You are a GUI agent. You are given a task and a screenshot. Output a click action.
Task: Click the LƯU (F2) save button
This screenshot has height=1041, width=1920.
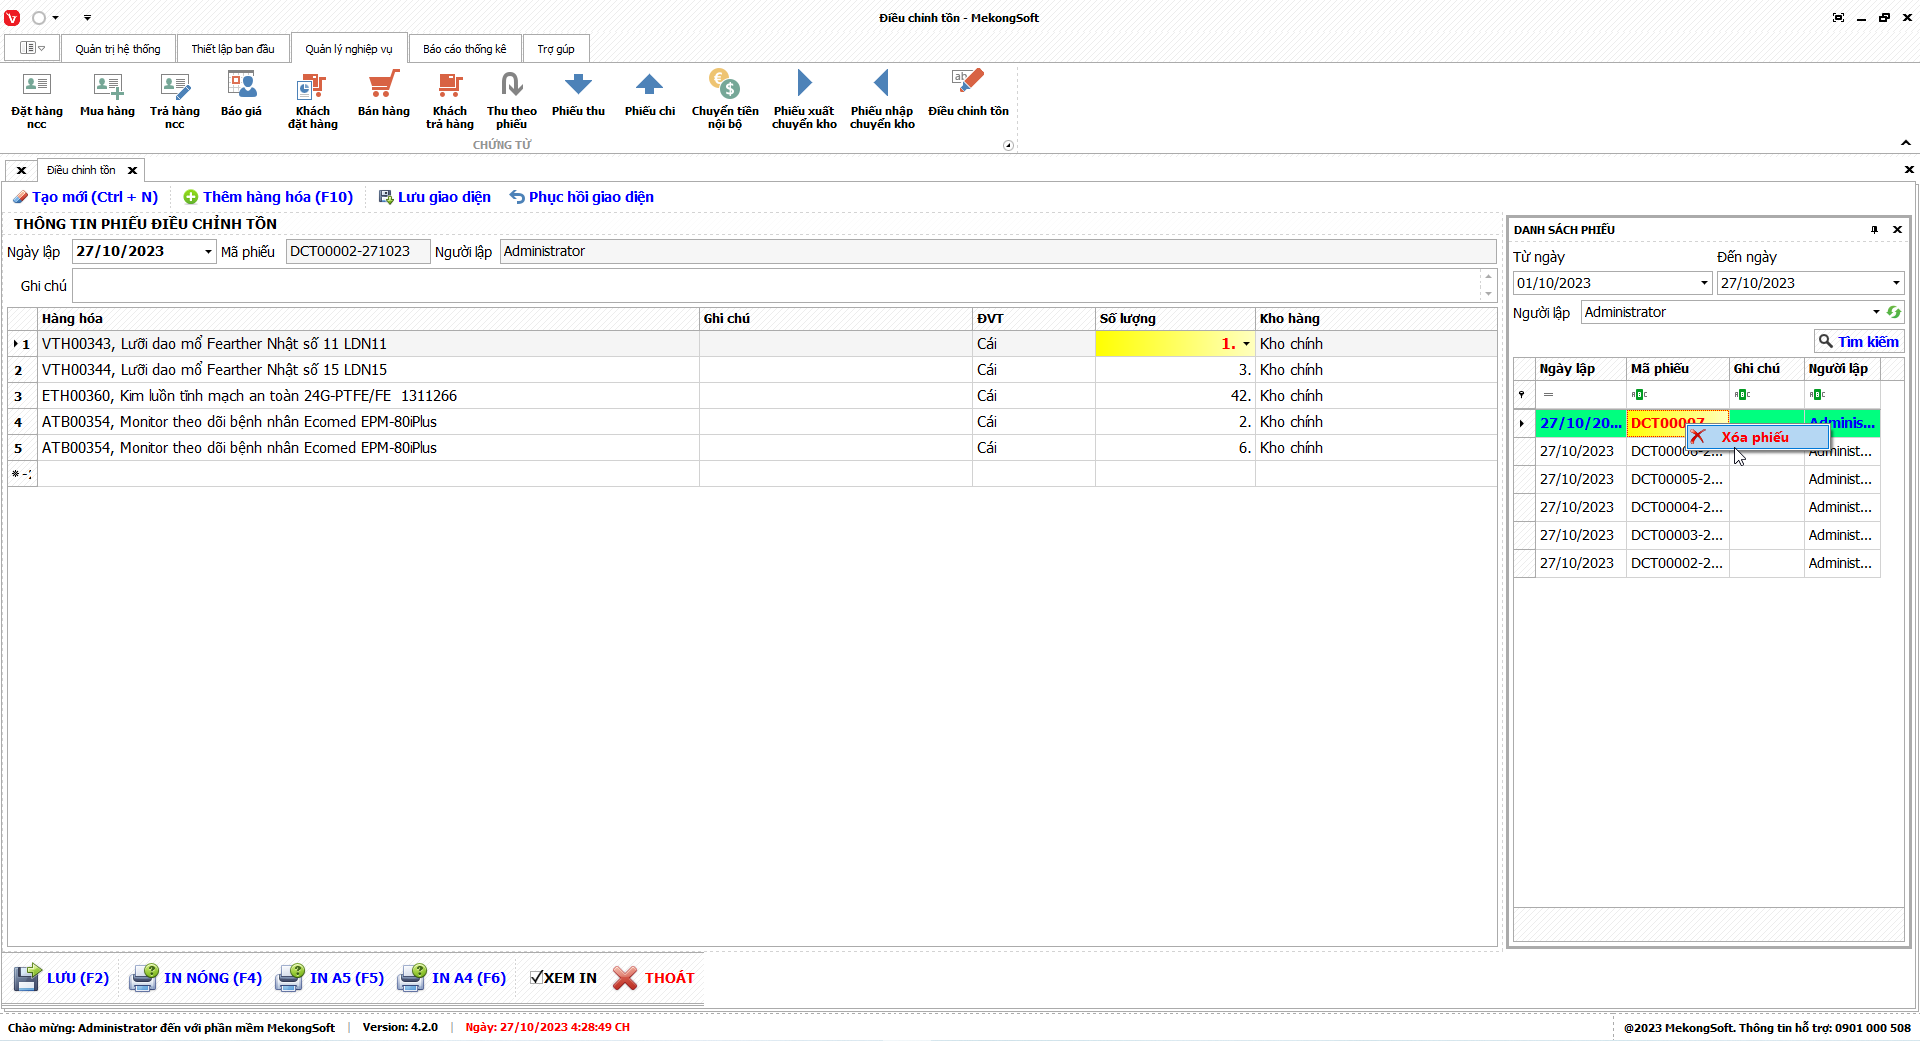tap(62, 978)
